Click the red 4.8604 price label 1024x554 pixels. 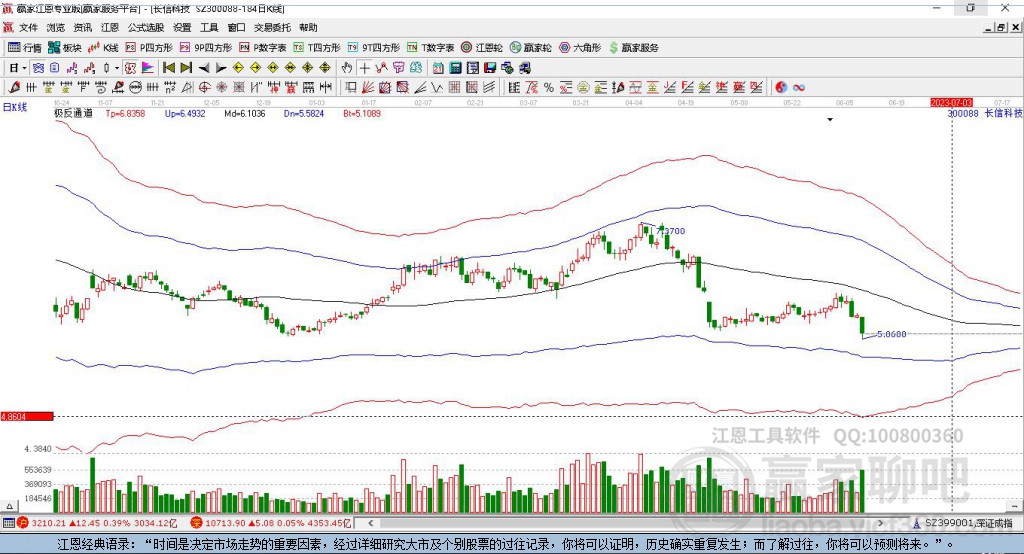(26, 416)
